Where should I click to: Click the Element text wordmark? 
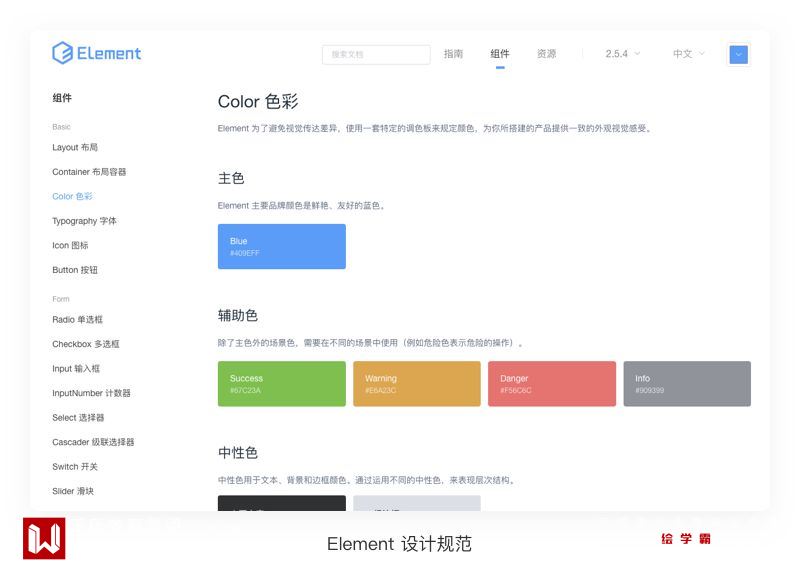click(x=109, y=54)
